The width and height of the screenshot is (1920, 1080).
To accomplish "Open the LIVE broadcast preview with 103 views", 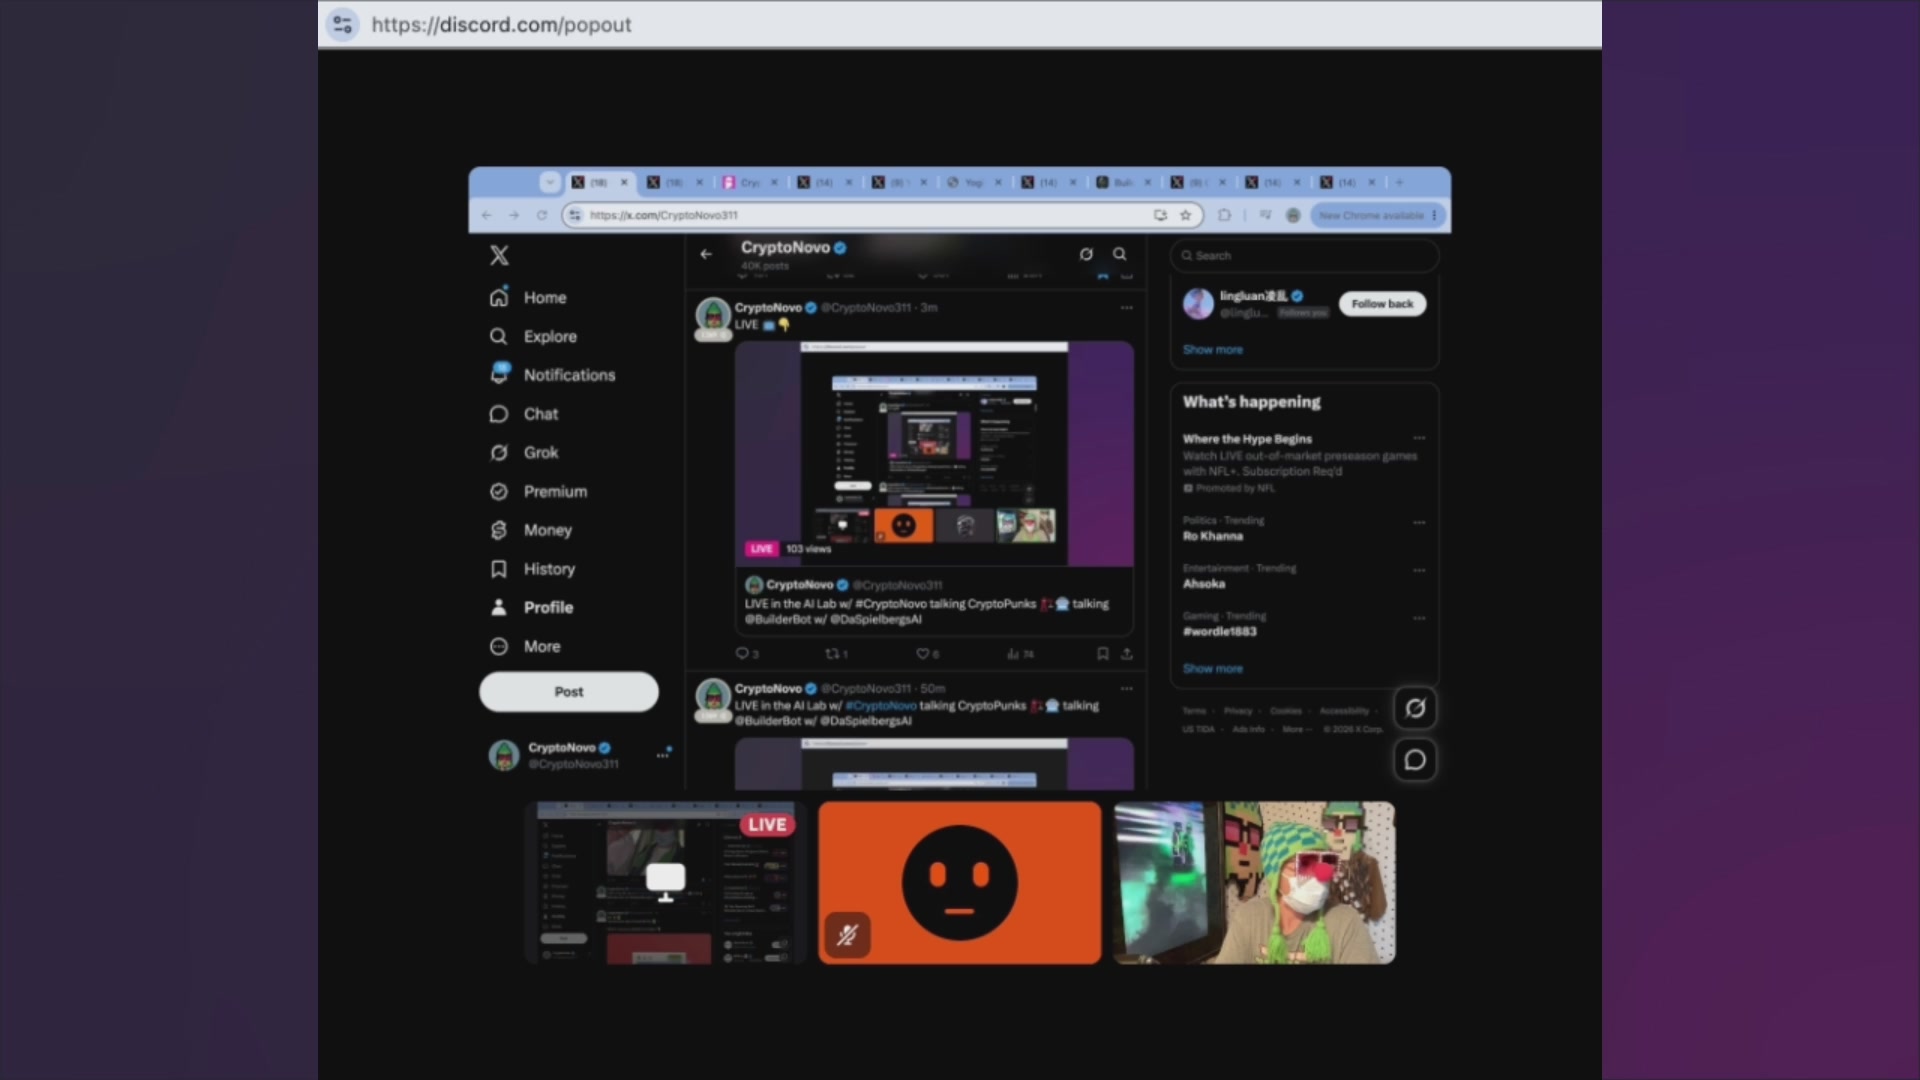I will (x=934, y=454).
